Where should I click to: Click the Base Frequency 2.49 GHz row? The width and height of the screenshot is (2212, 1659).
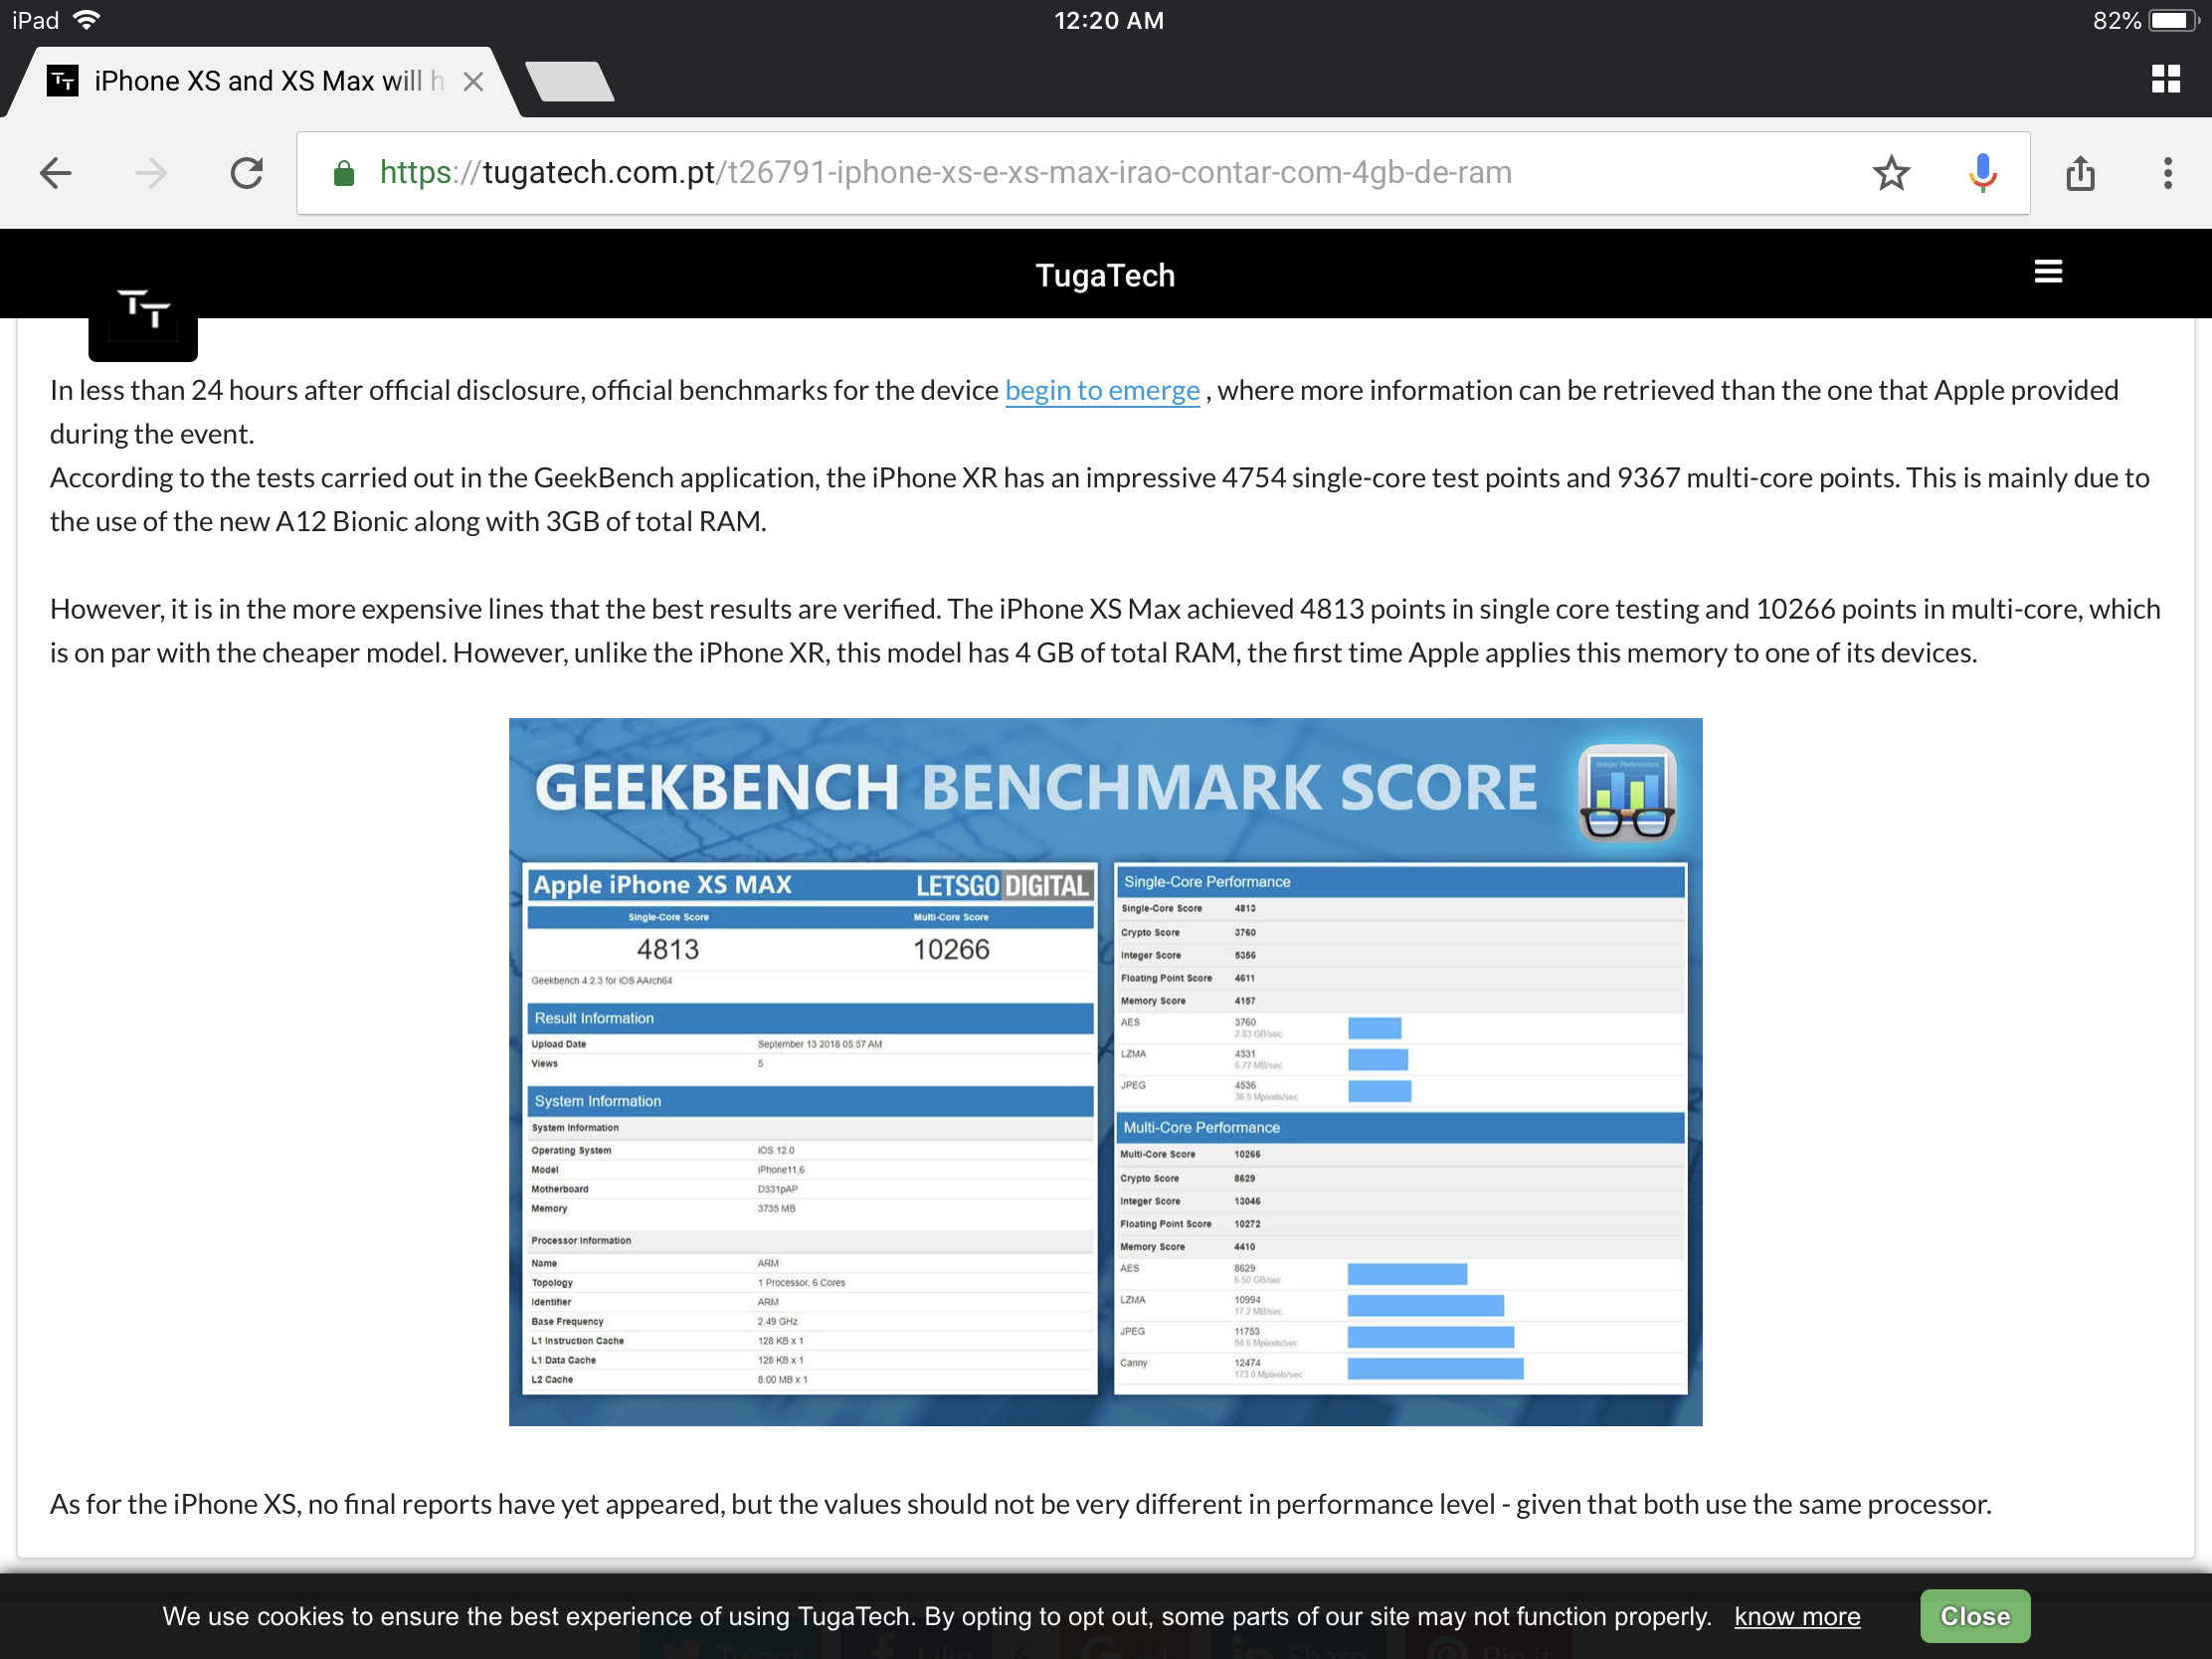coord(810,1321)
